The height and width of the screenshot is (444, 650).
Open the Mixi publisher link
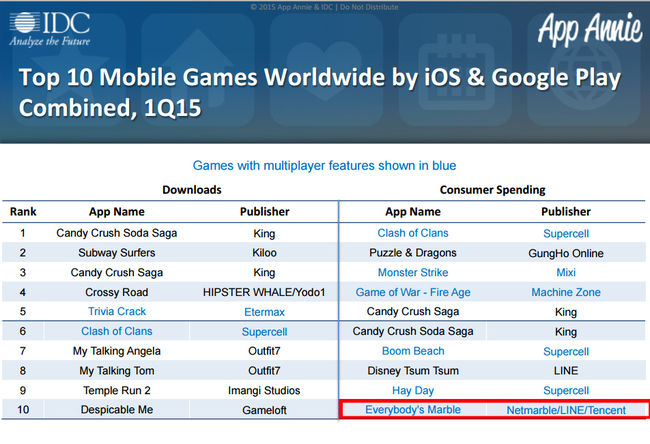click(x=566, y=272)
